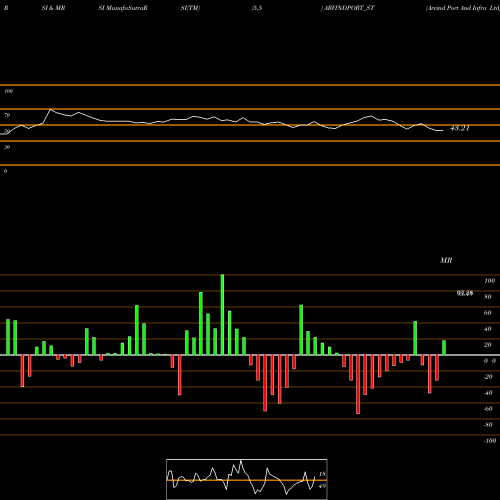Click the RSI value 43.21 label
500x500 pixels.
pyautogui.click(x=460, y=128)
